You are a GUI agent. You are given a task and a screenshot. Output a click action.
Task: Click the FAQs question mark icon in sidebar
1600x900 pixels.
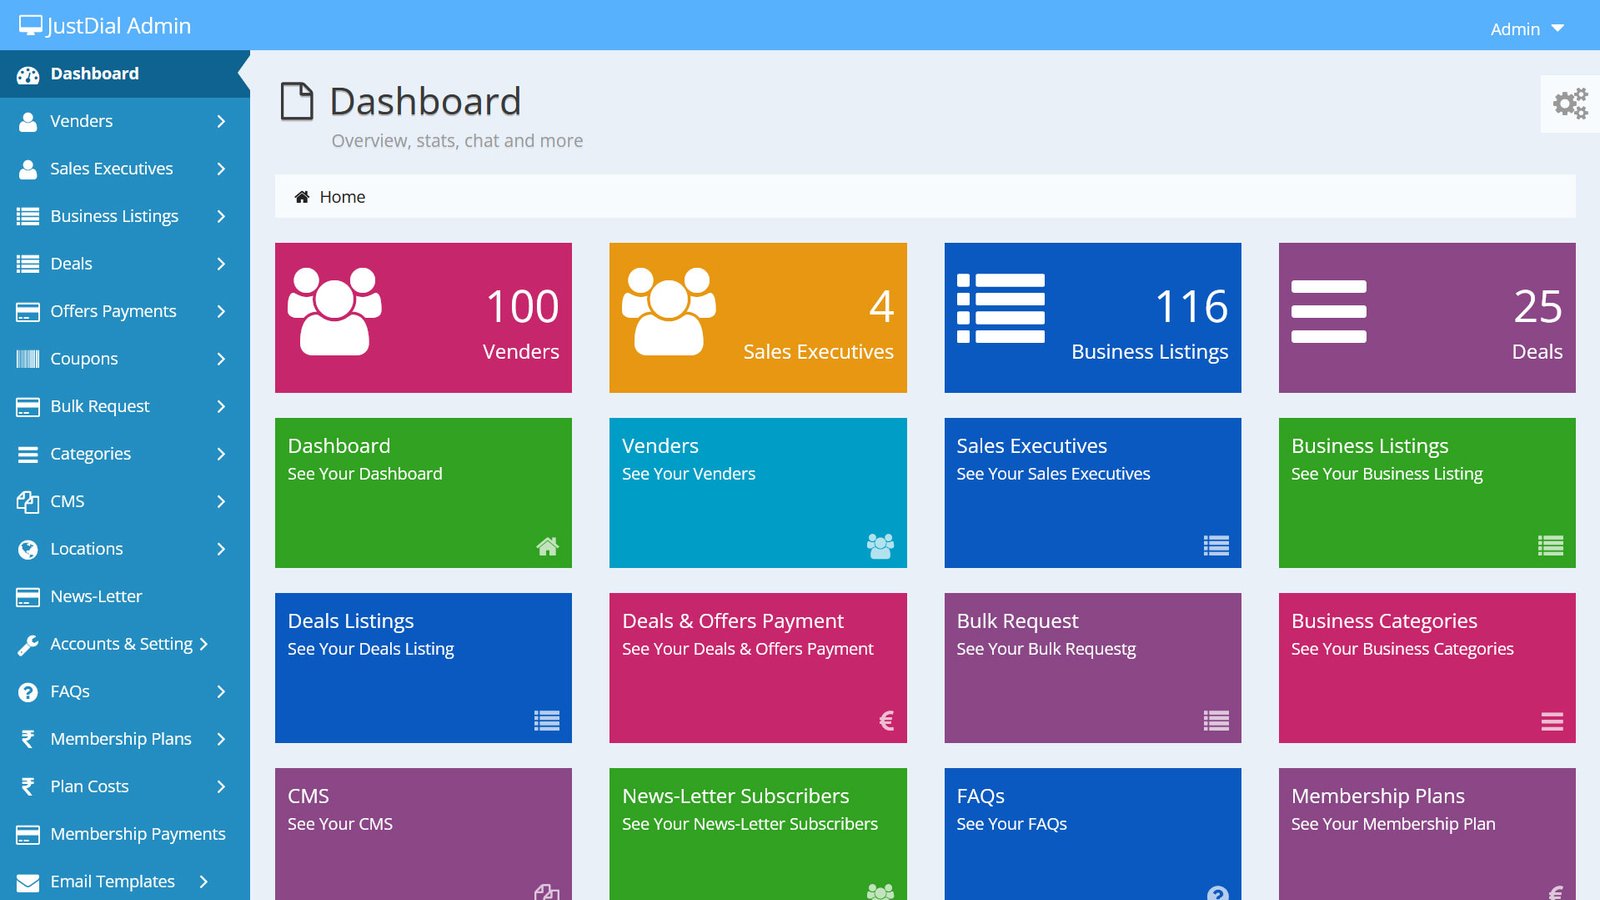[28, 692]
